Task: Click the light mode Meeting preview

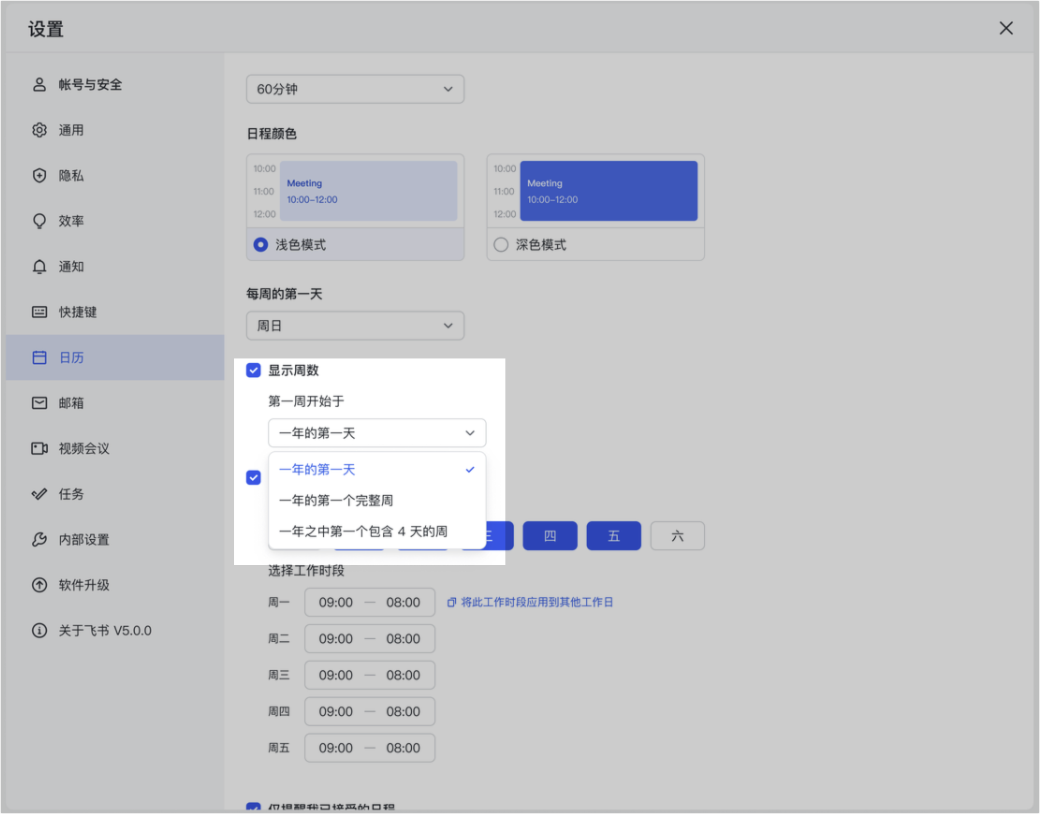Action: coord(368,190)
